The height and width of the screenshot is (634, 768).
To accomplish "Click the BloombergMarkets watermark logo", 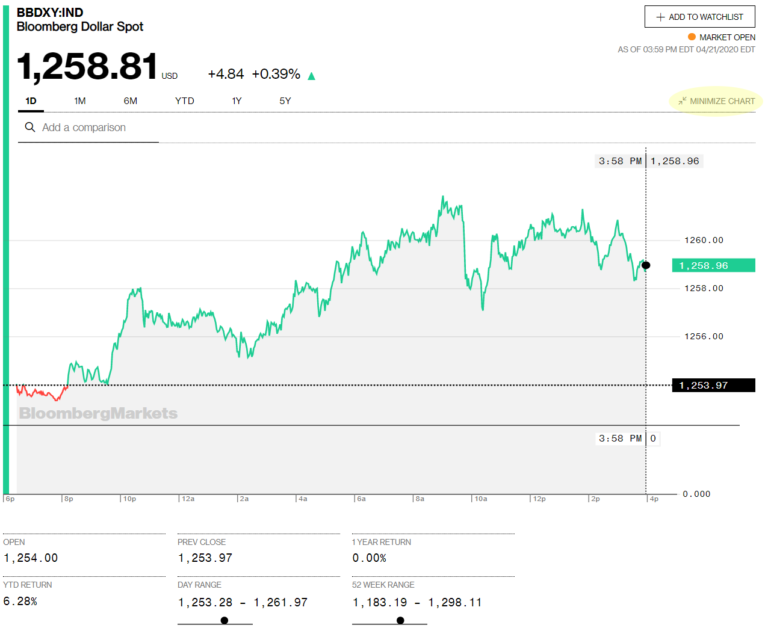I will [98, 413].
